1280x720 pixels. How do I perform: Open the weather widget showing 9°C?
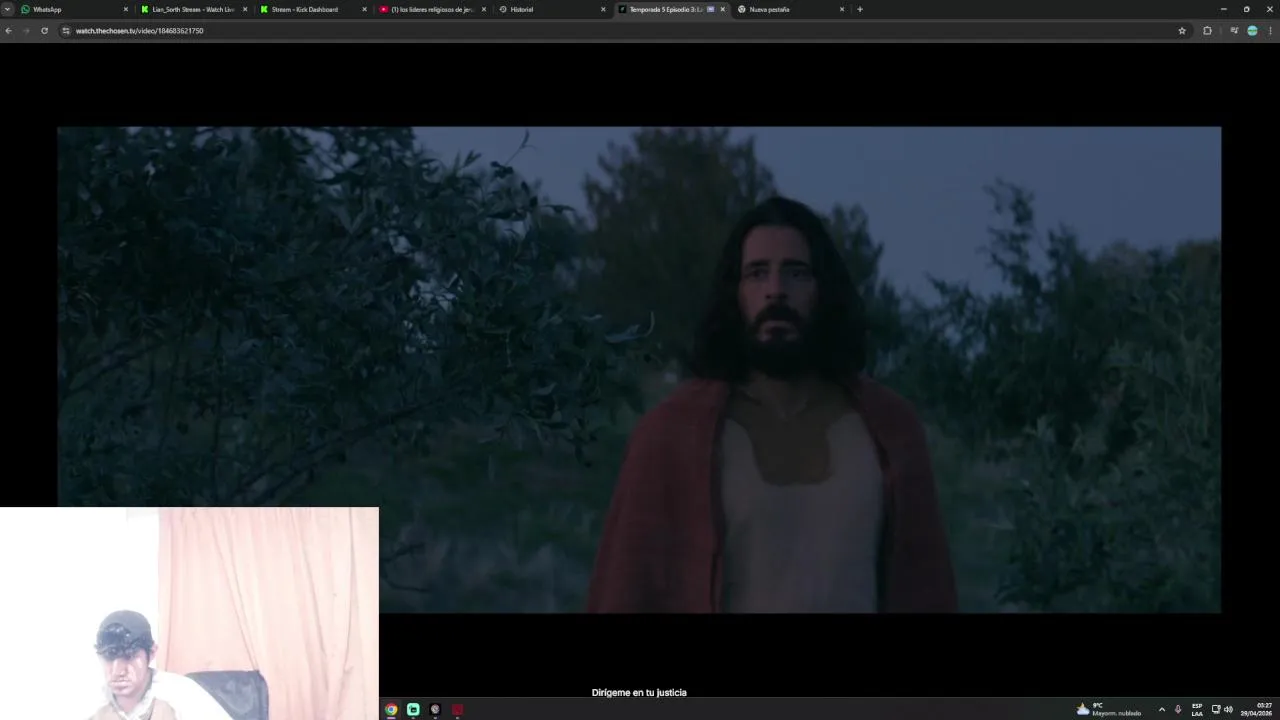pyautogui.click(x=1109, y=709)
